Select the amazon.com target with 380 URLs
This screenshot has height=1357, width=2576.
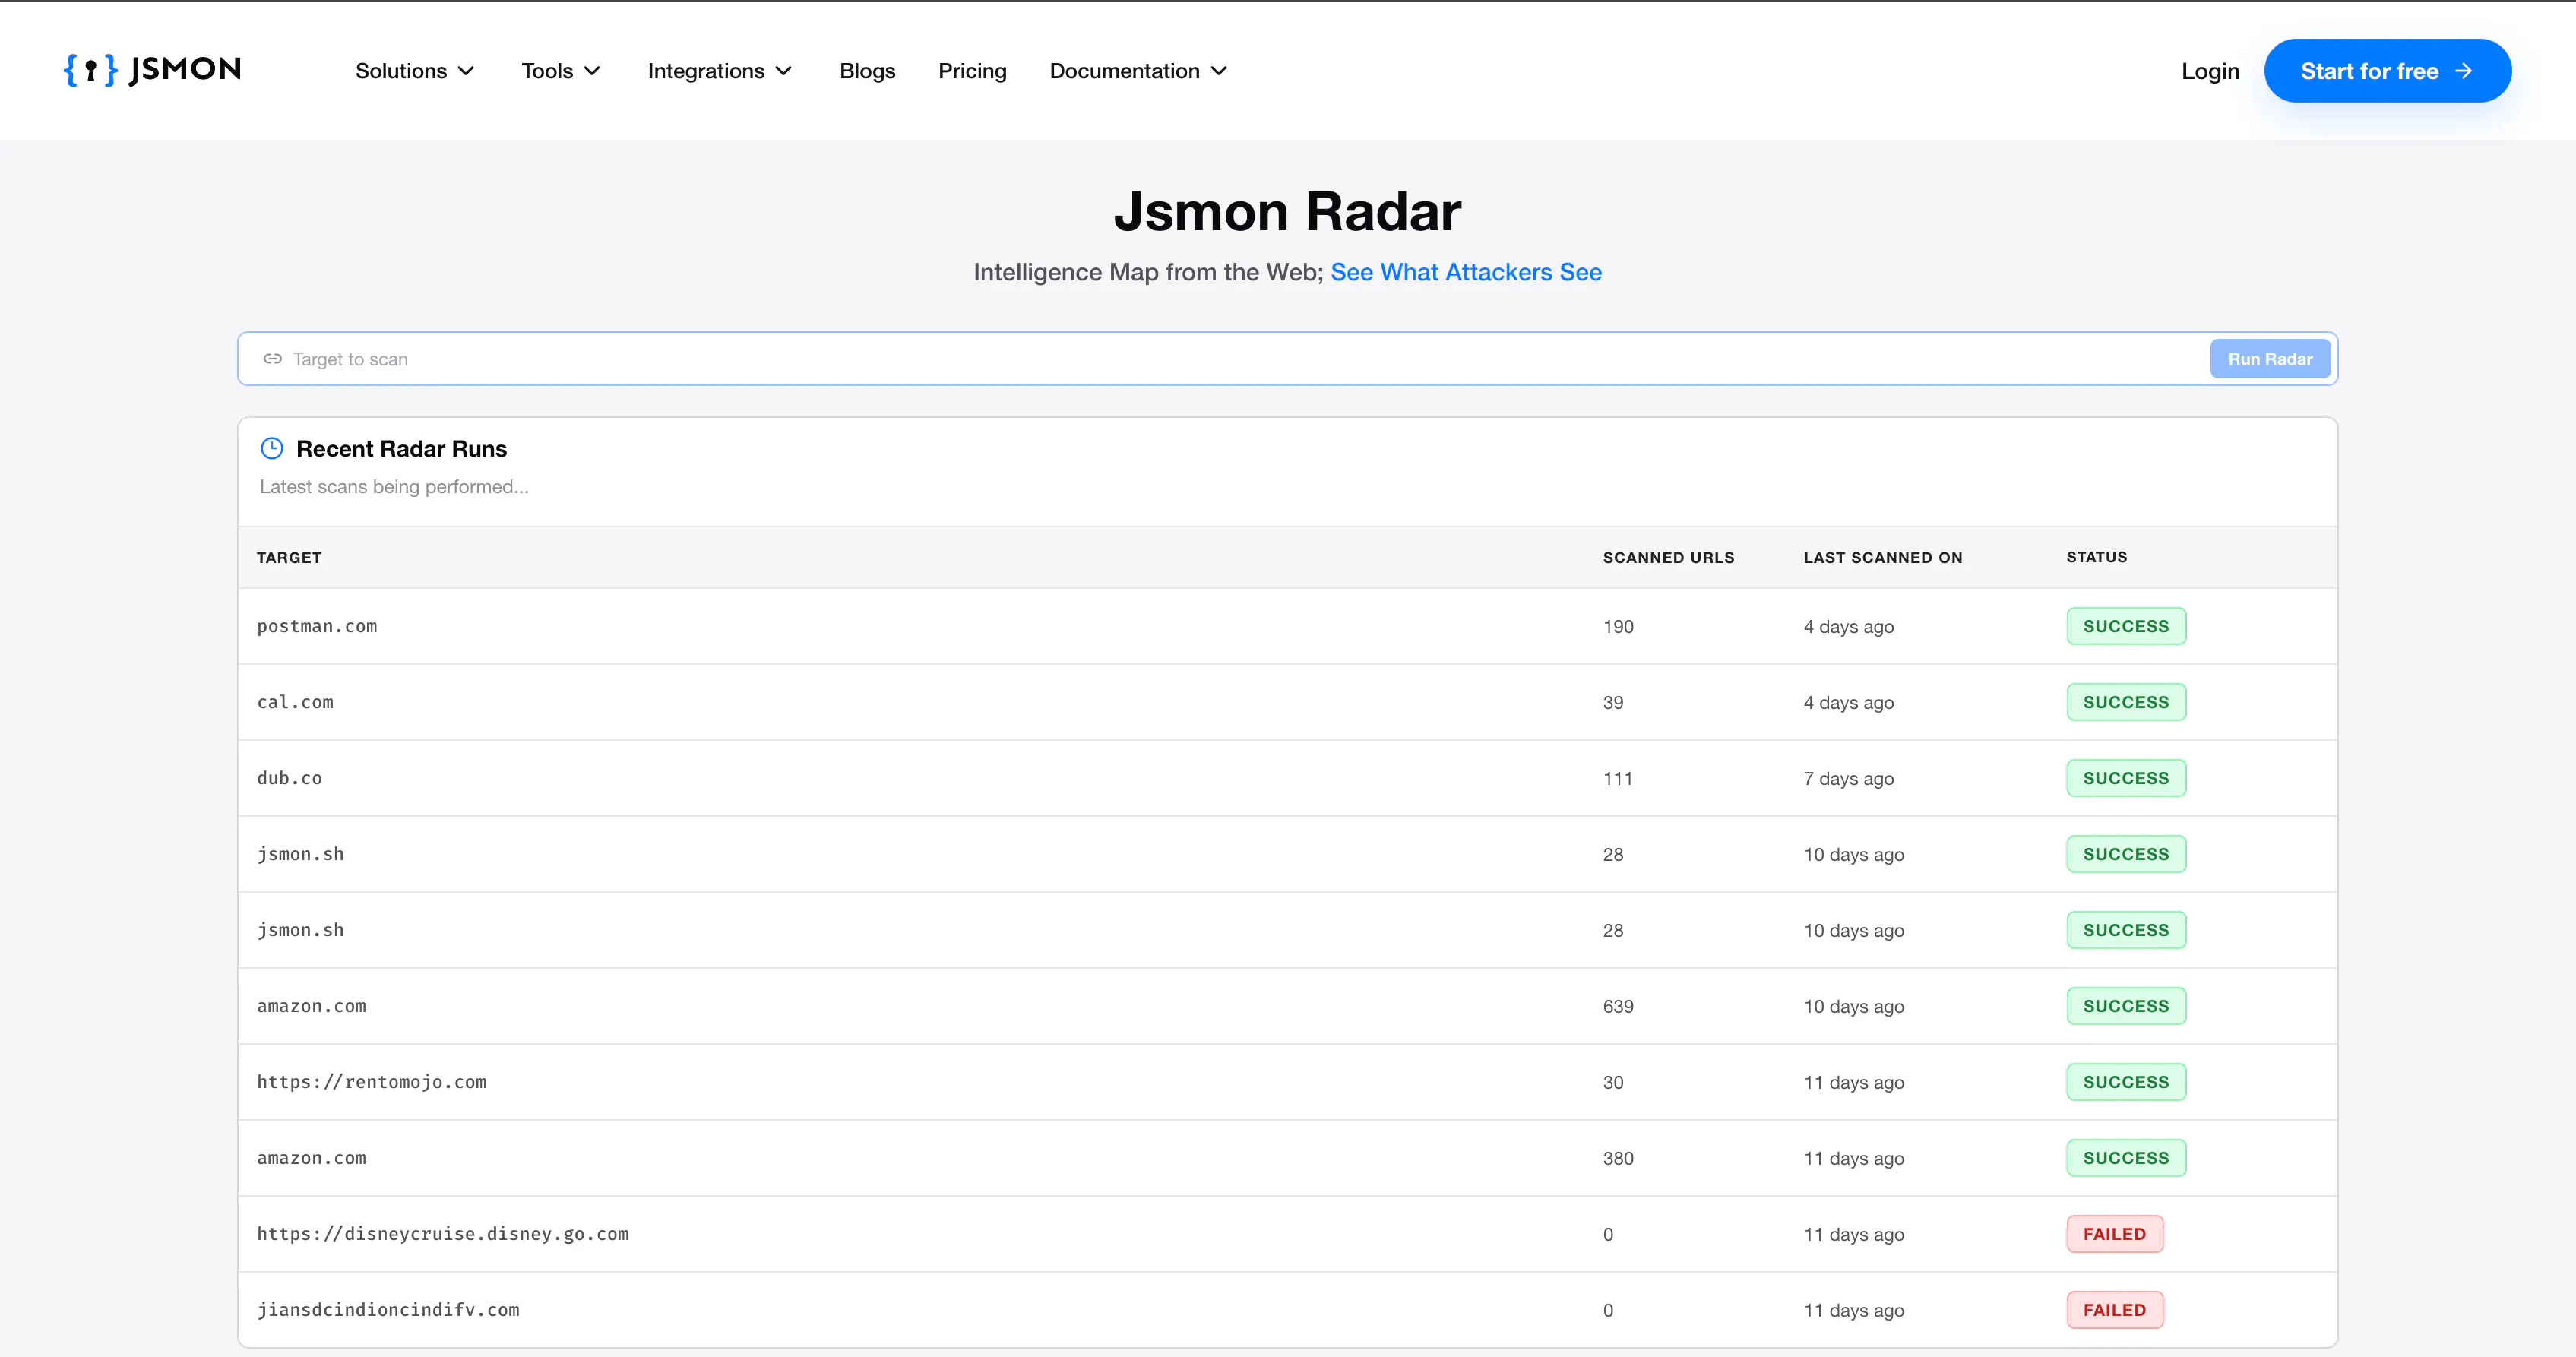pyautogui.click(x=311, y=1158)
